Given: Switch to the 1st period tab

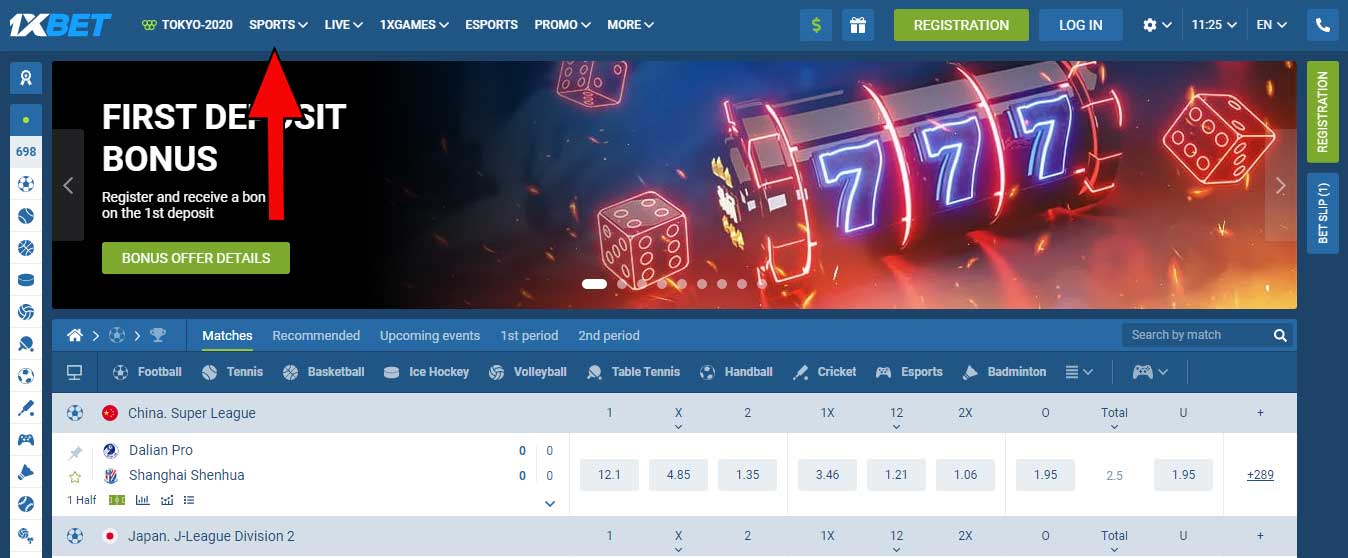Looking at the screenshot, I should (529, 336).
